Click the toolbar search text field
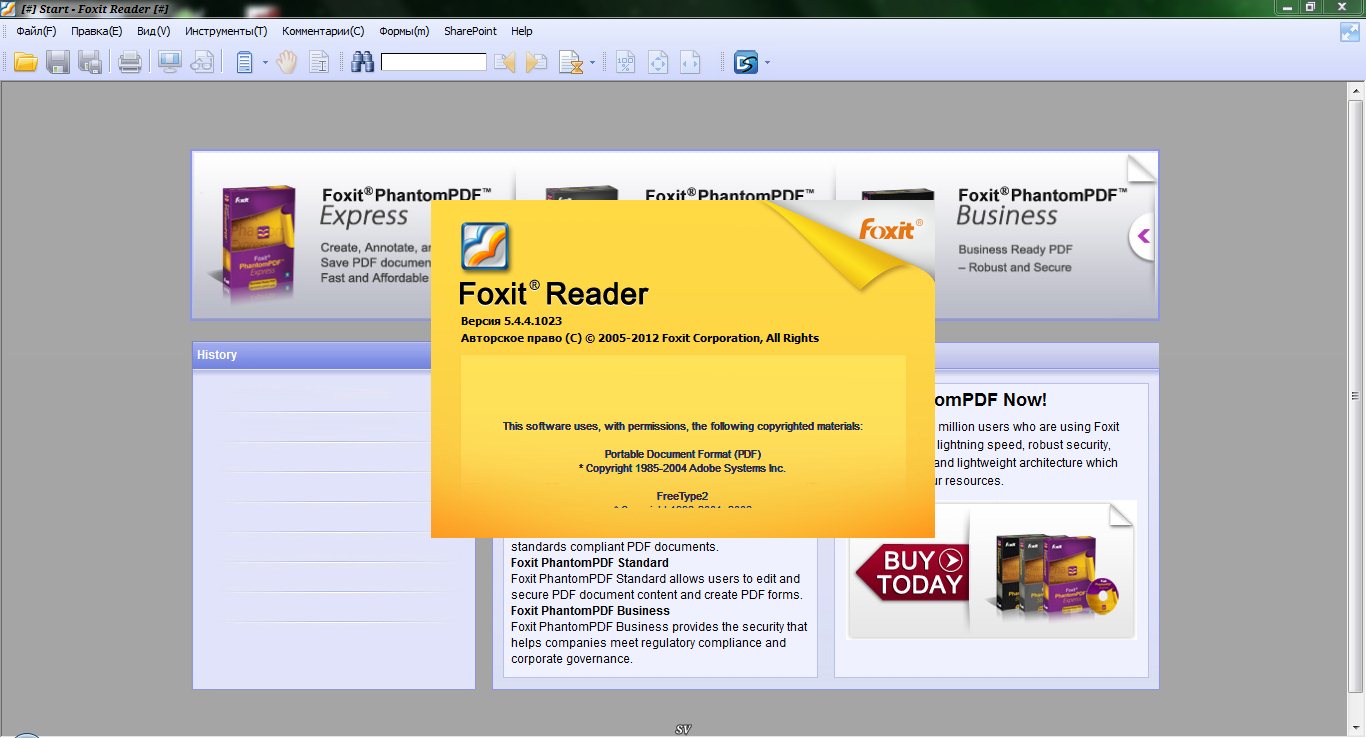Viewport: 1366px width, 738px height. point(434,62)
